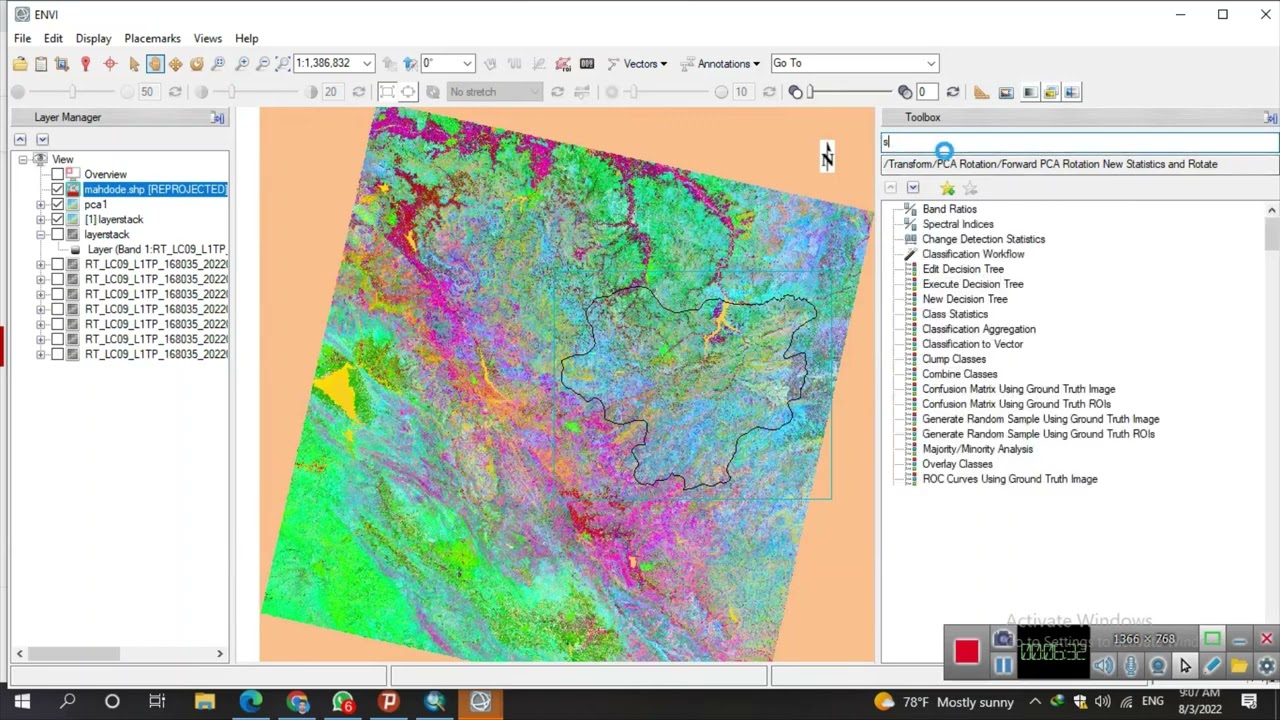This screenshot has width=1280, height=720.
Task: Click the brightness slider handle
Action: click(x=70, y=92)
